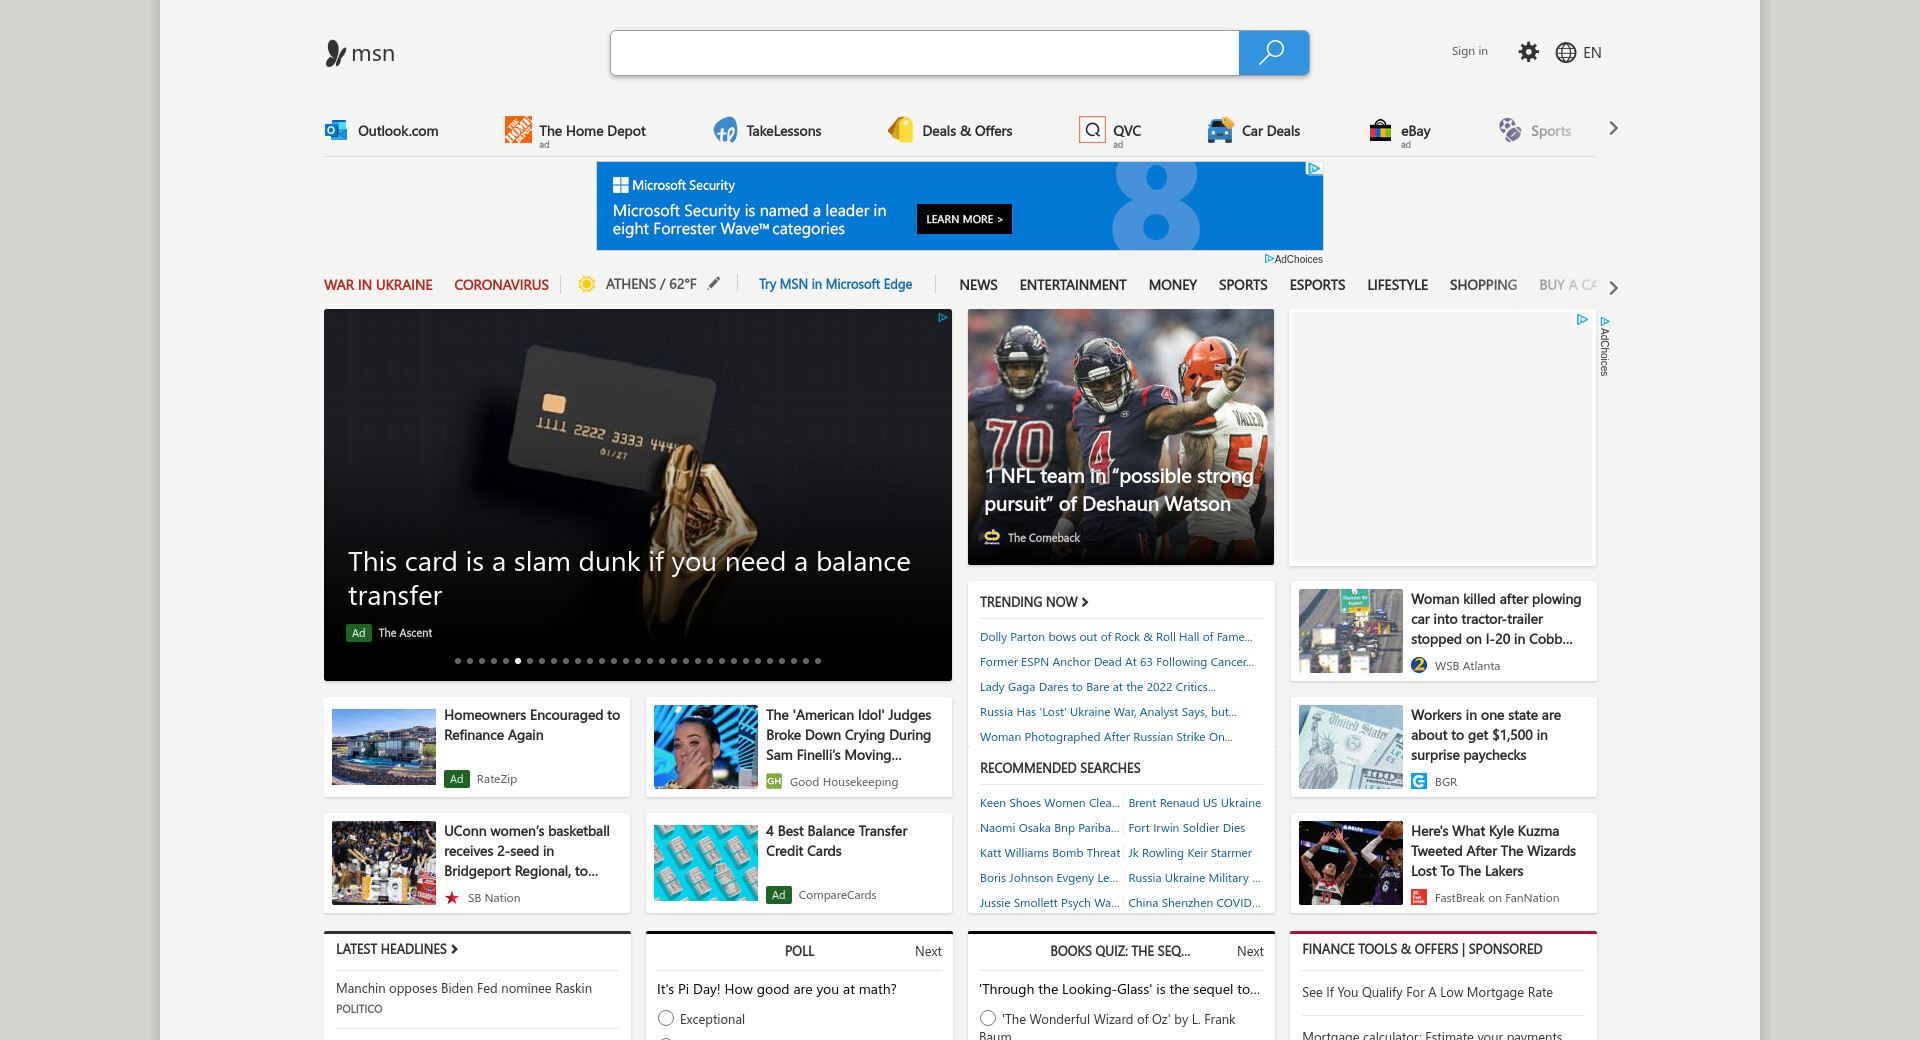Screen dimensions: 1920x1040
Task: Open the Russia Has 'Lost' Ukraine War link
Action: (1108, 712)
